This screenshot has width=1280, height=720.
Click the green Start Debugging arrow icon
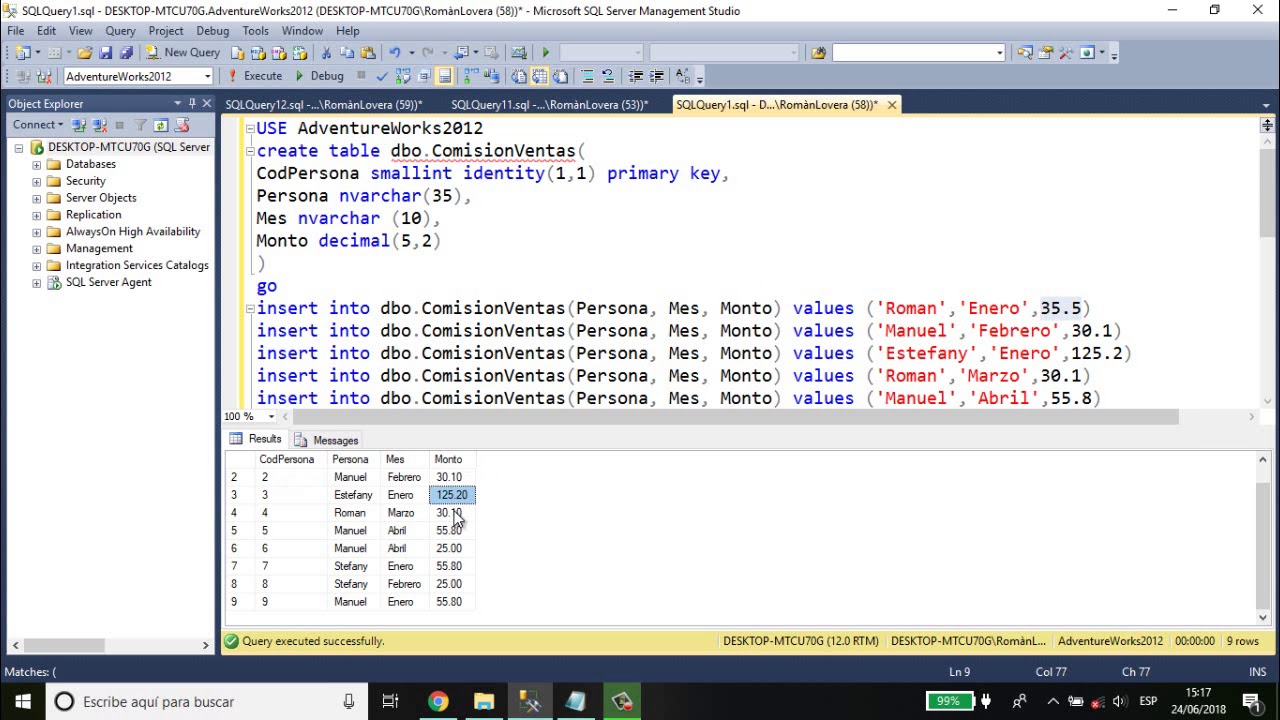click(545, 52)
